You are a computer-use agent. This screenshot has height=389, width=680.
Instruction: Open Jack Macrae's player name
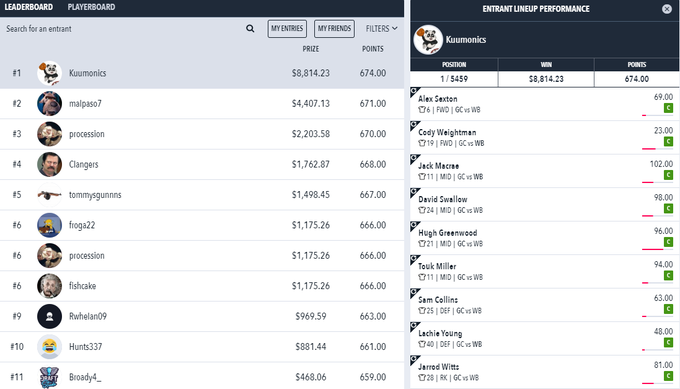tap(438, 166)
